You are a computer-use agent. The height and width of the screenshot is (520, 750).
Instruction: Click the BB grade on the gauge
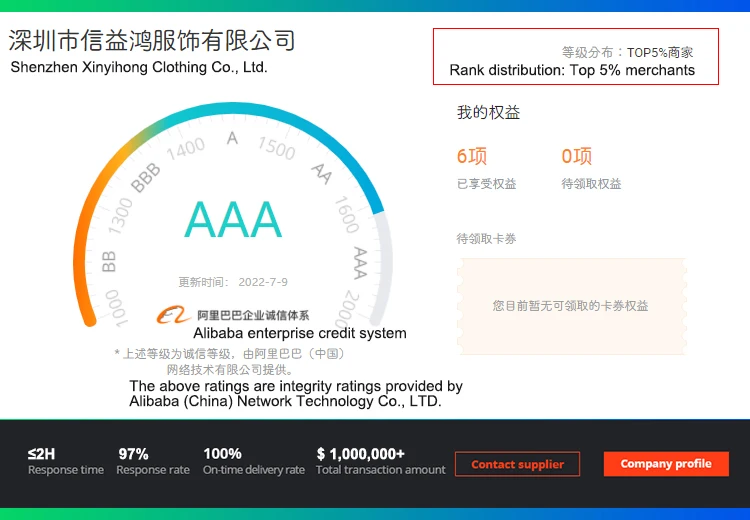click(109, 262)
